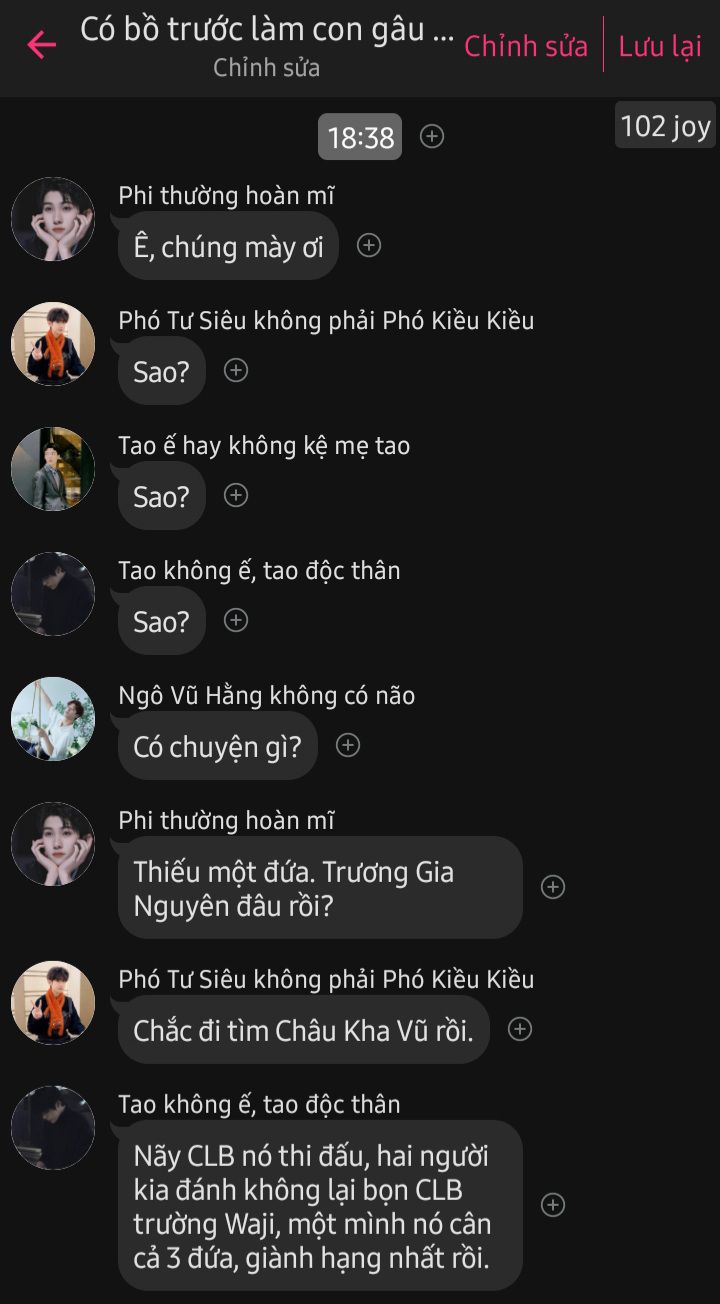Tap the "102 joy" counter badge
720x1304 pixels.
[665, 126]
